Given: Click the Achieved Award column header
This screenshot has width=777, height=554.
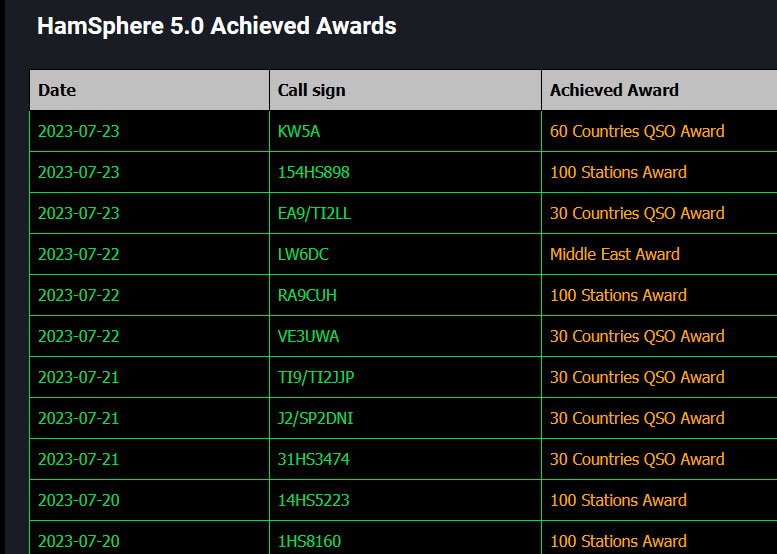Looking at the screenshot, I should coord(614,90).
